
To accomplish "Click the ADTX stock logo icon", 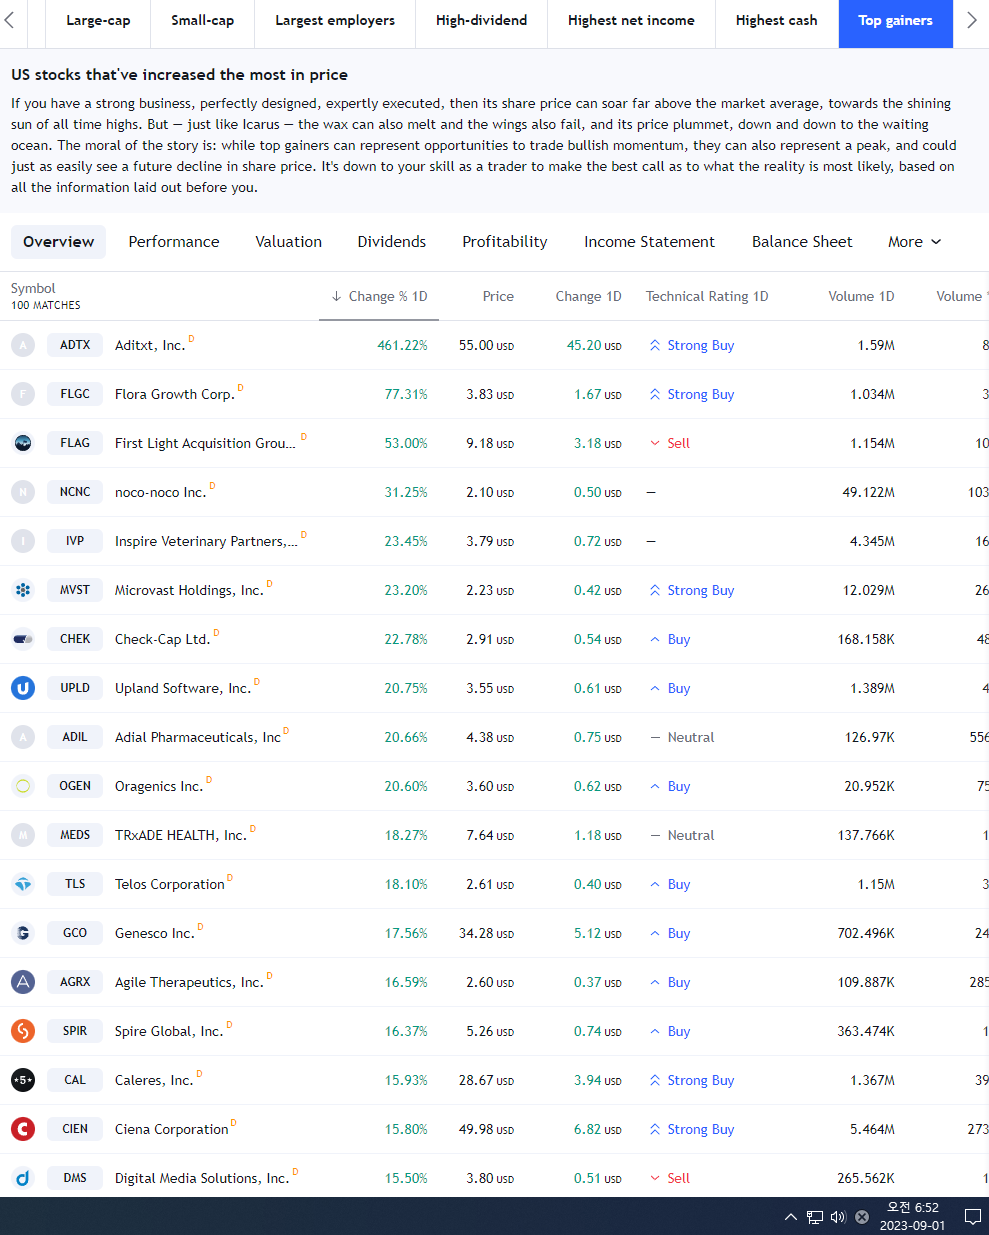I will 23,345.
